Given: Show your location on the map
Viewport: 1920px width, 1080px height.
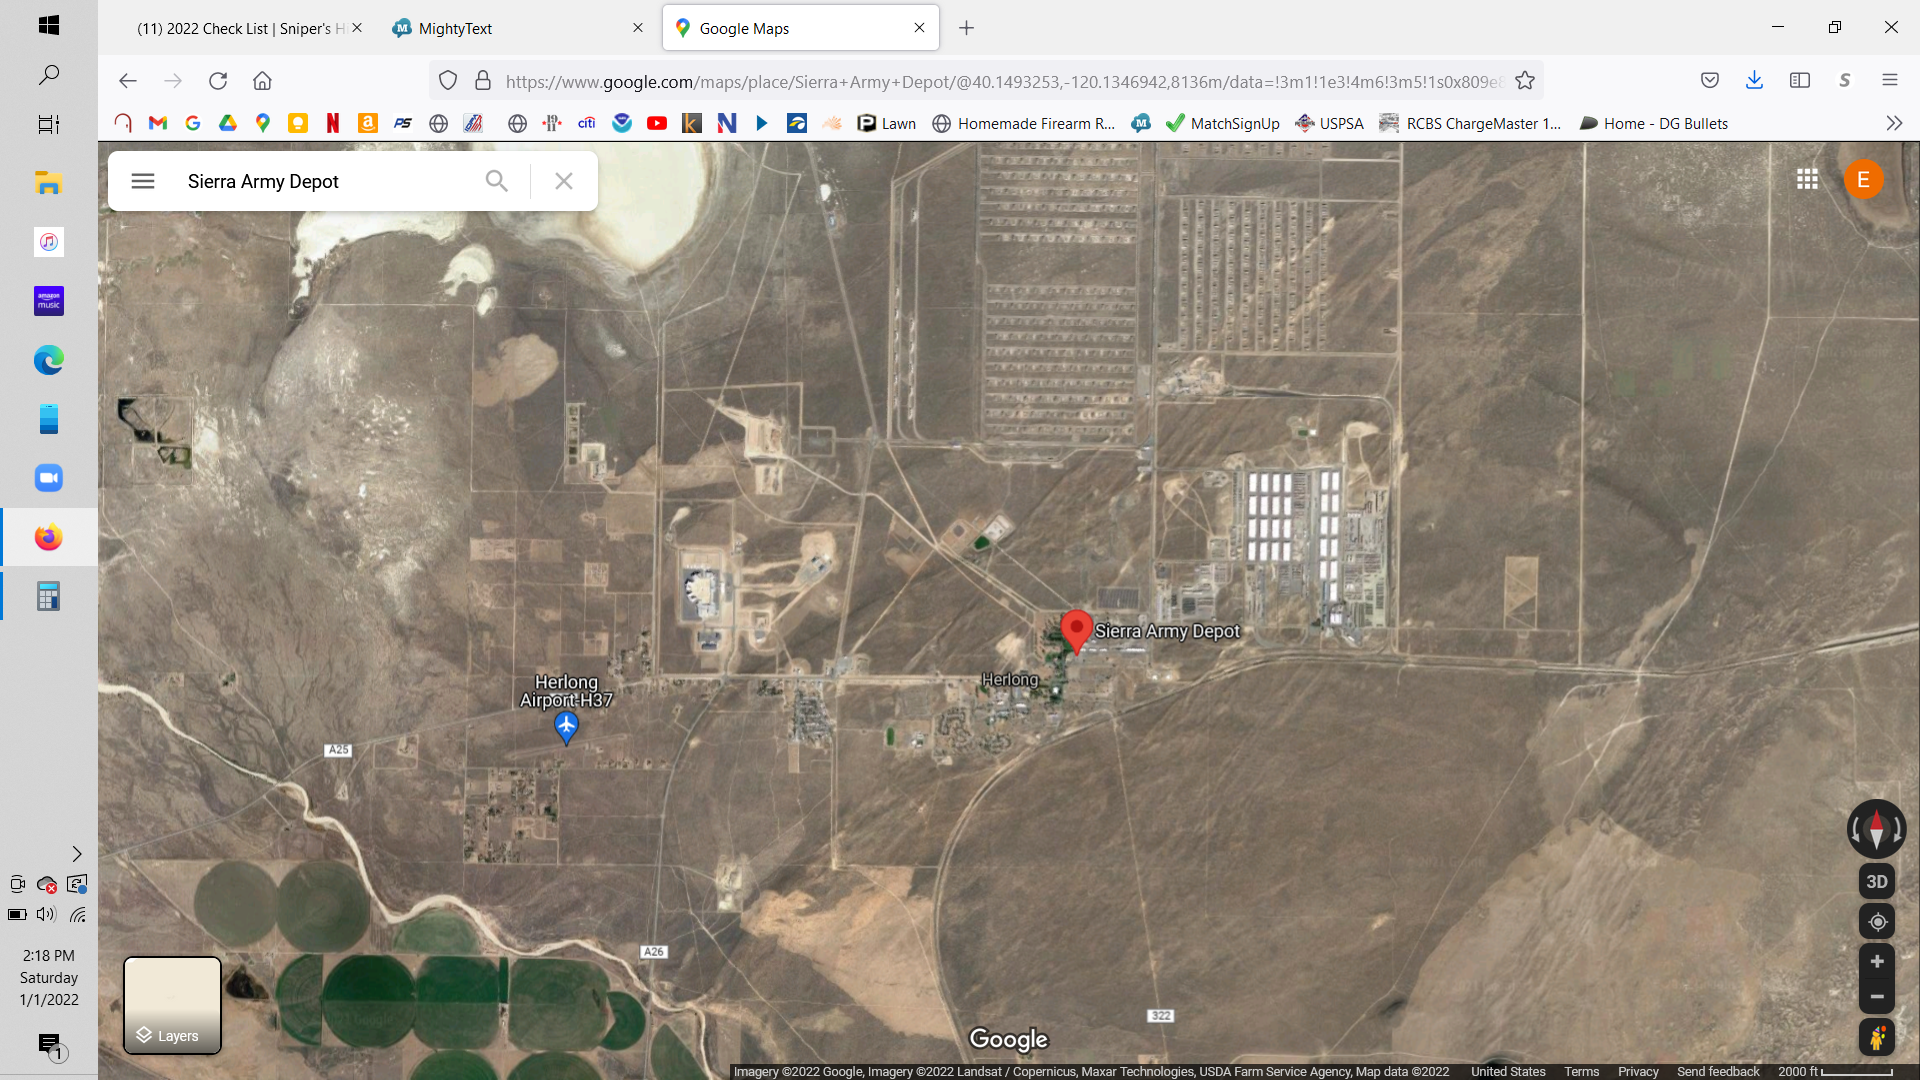Looking at the screenshot, I should tap(1877, 922).
